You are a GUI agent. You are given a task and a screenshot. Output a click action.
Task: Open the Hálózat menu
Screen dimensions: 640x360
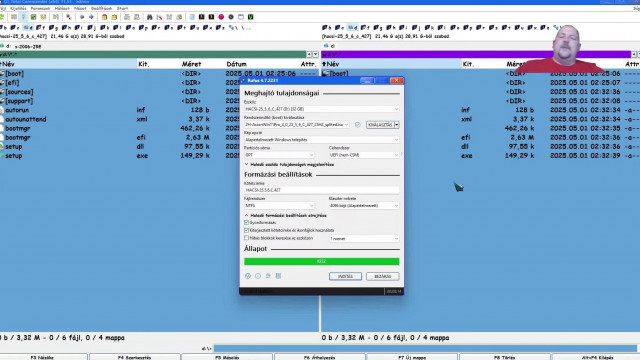click(x=62, y=8)
